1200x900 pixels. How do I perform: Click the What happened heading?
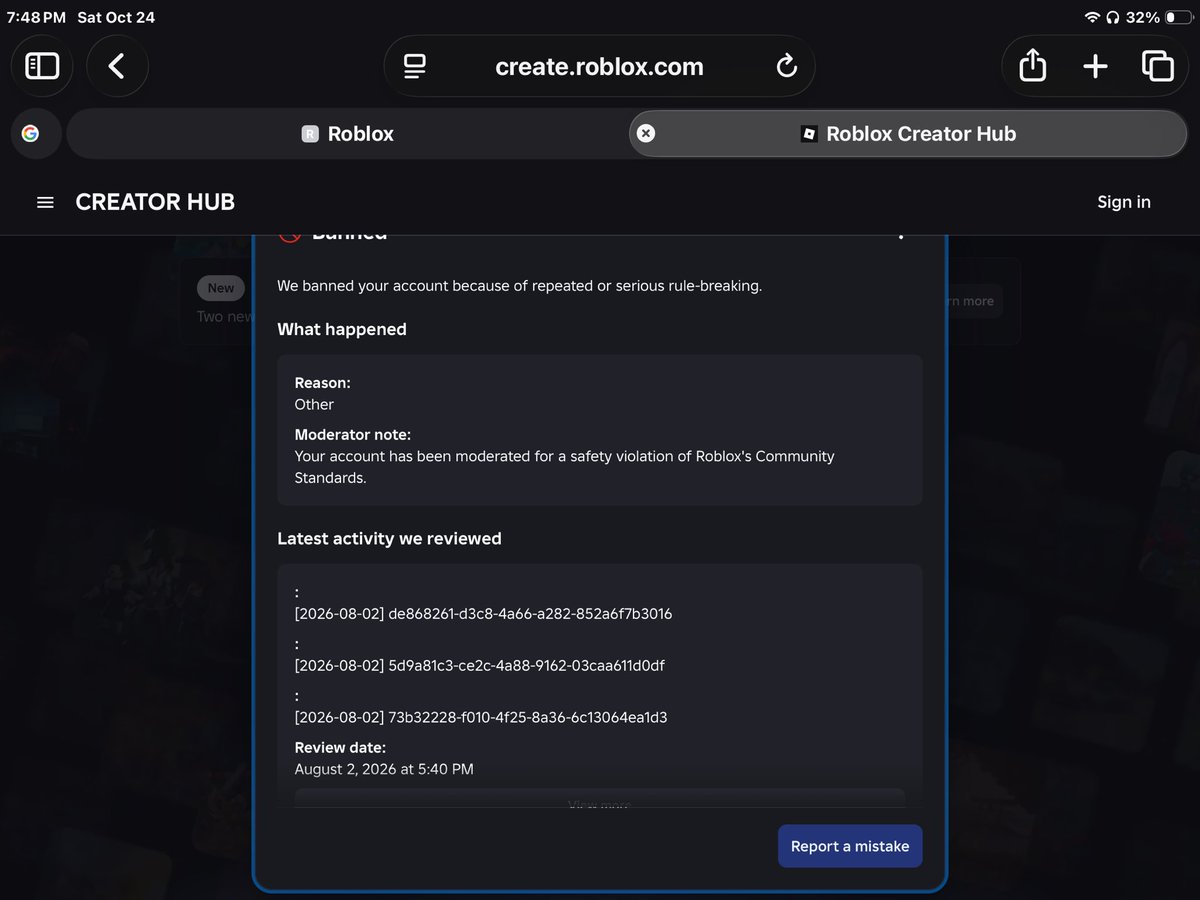(342, 329)
